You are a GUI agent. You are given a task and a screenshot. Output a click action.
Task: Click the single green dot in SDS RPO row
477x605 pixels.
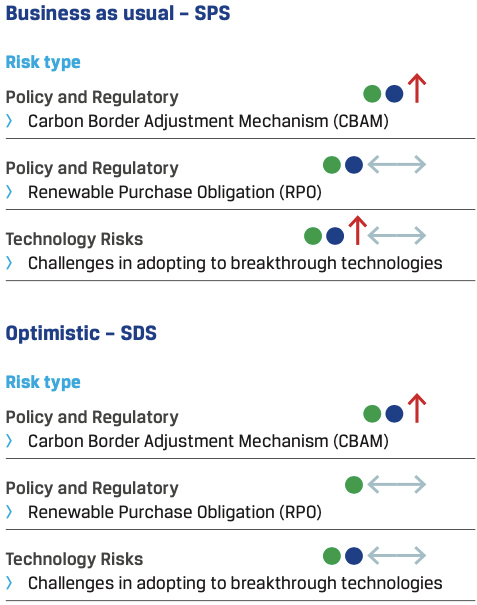click(354, 485)
